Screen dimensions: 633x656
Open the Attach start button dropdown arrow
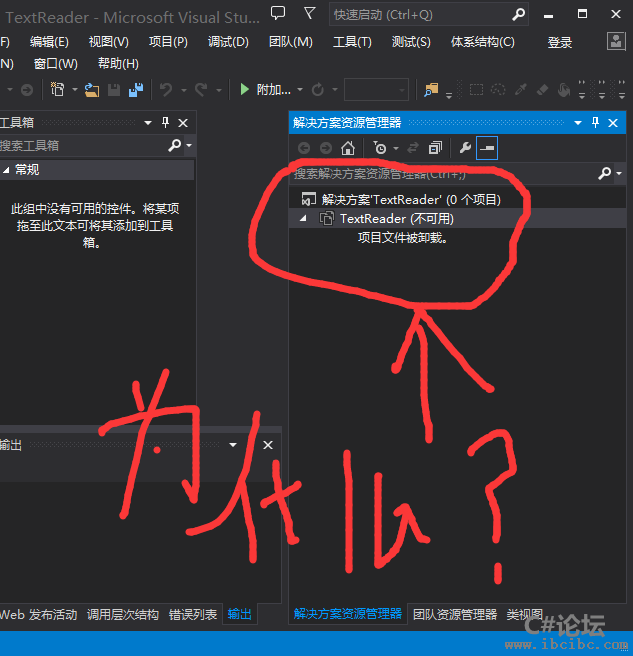pyautogui.click(x=300, y=90)
